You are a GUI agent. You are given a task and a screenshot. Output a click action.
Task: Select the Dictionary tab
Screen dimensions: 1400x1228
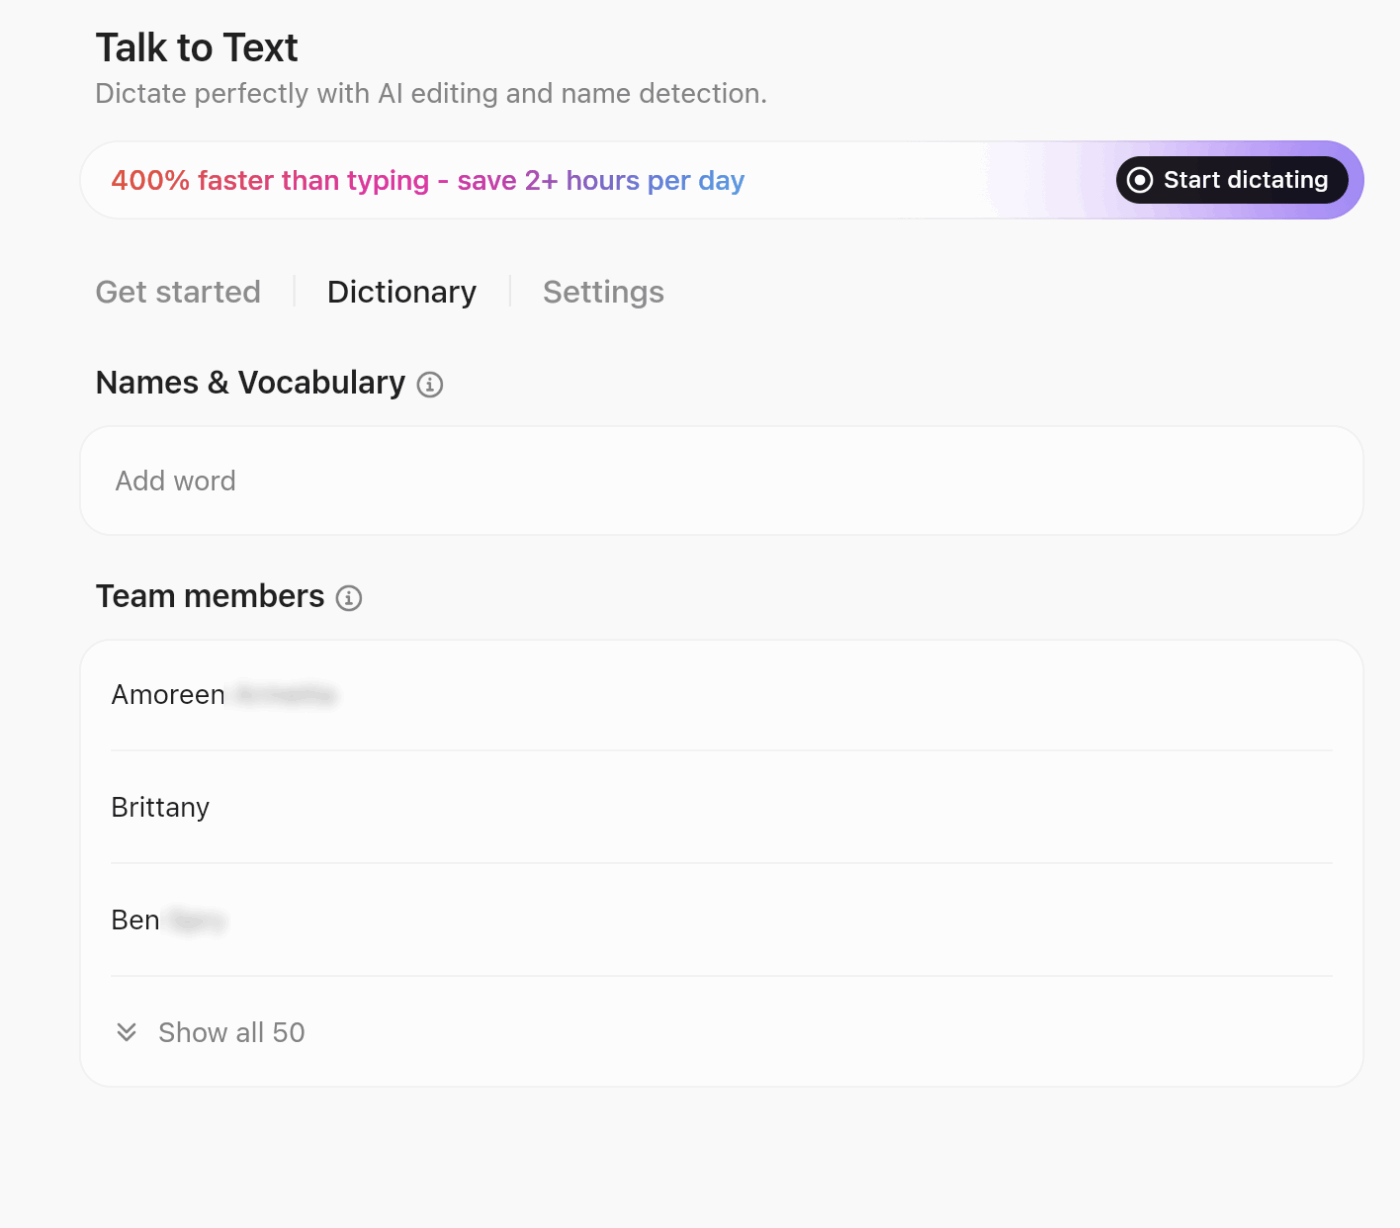401,292
